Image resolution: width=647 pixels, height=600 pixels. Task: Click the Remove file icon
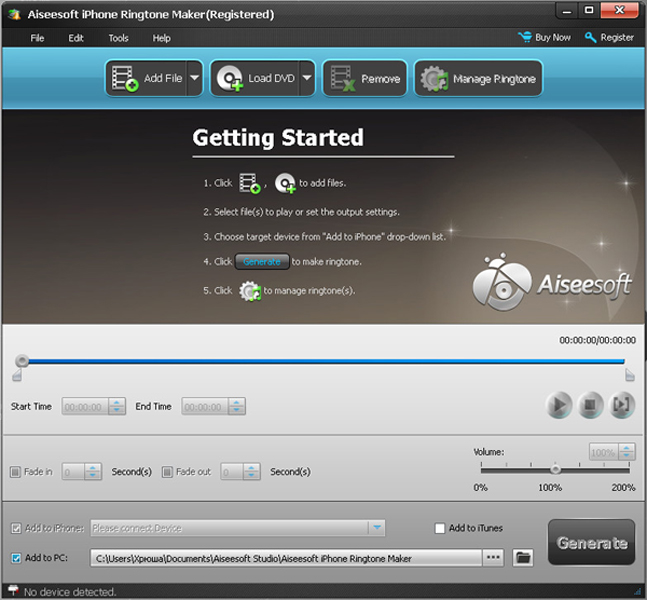343,79
